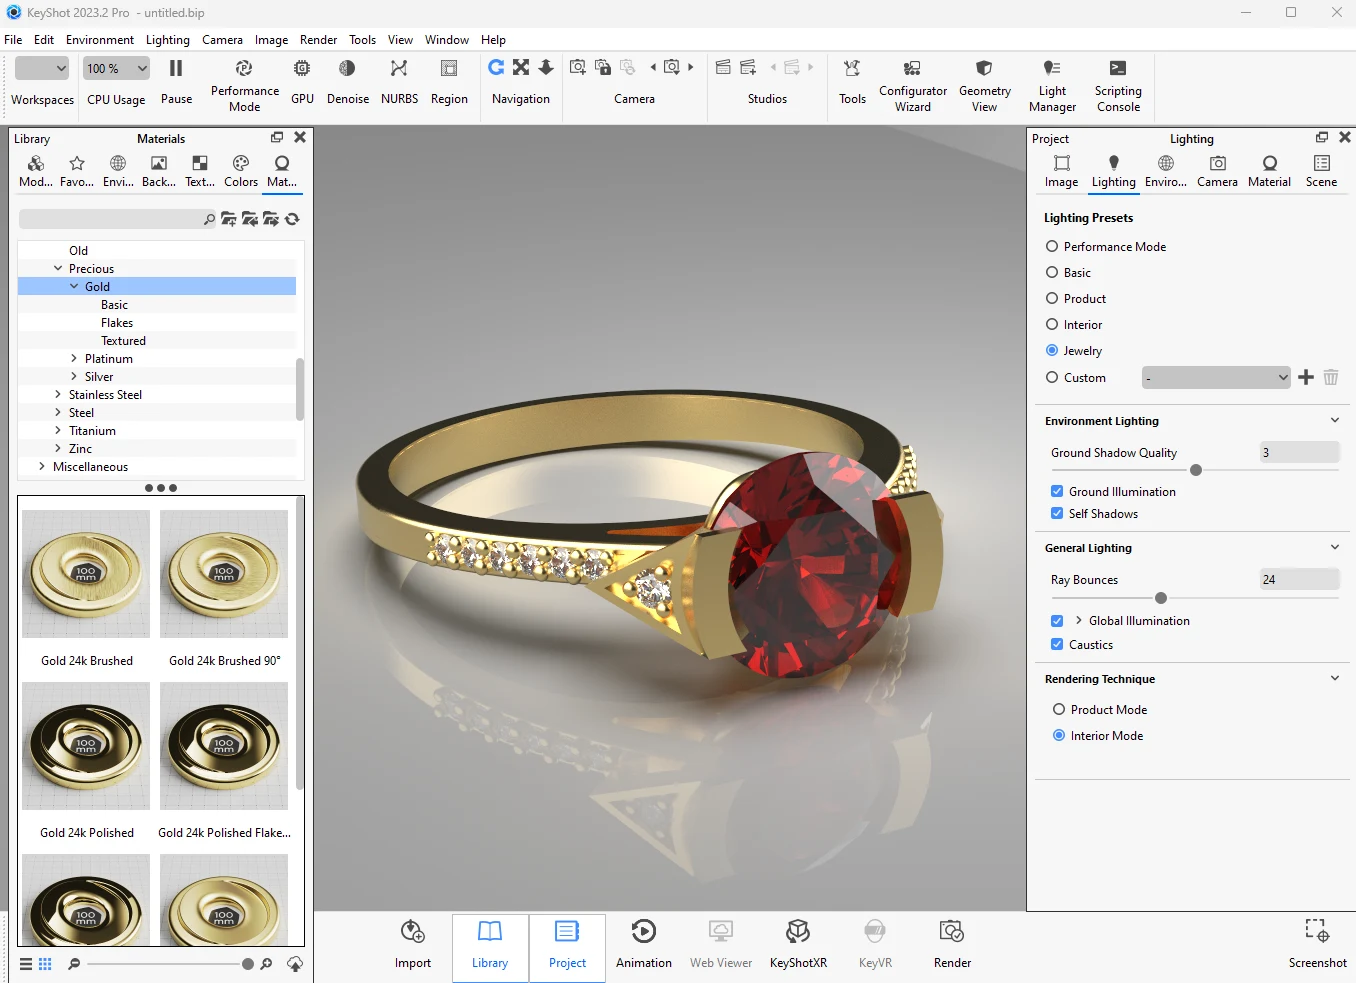The image size is (1356, 983).
Task: Toggle Caustics checkbox
Action: pos(1057,645)
